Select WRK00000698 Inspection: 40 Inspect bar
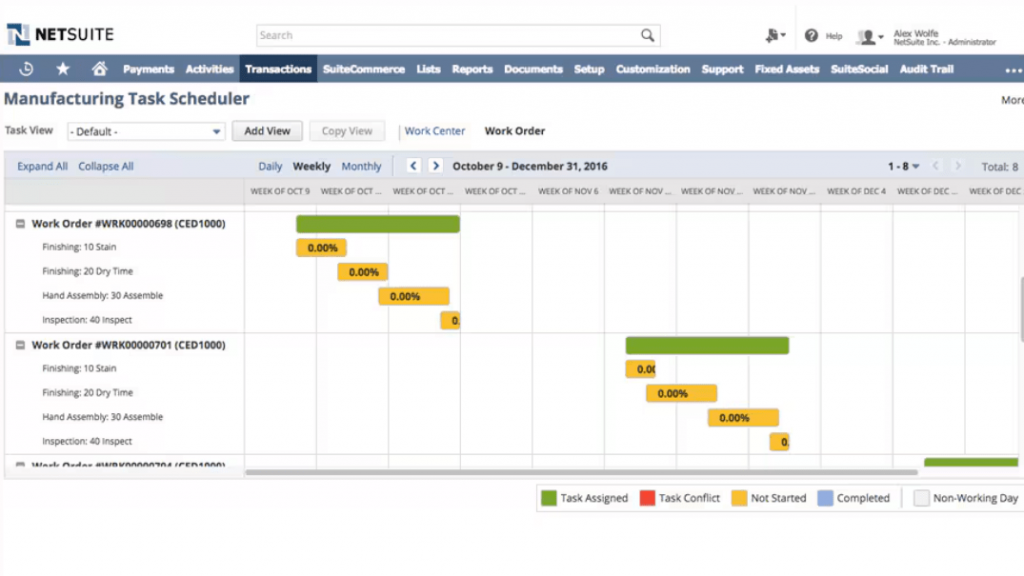Viewport: 1024px width, 576px height. click(x=450, y=321)
